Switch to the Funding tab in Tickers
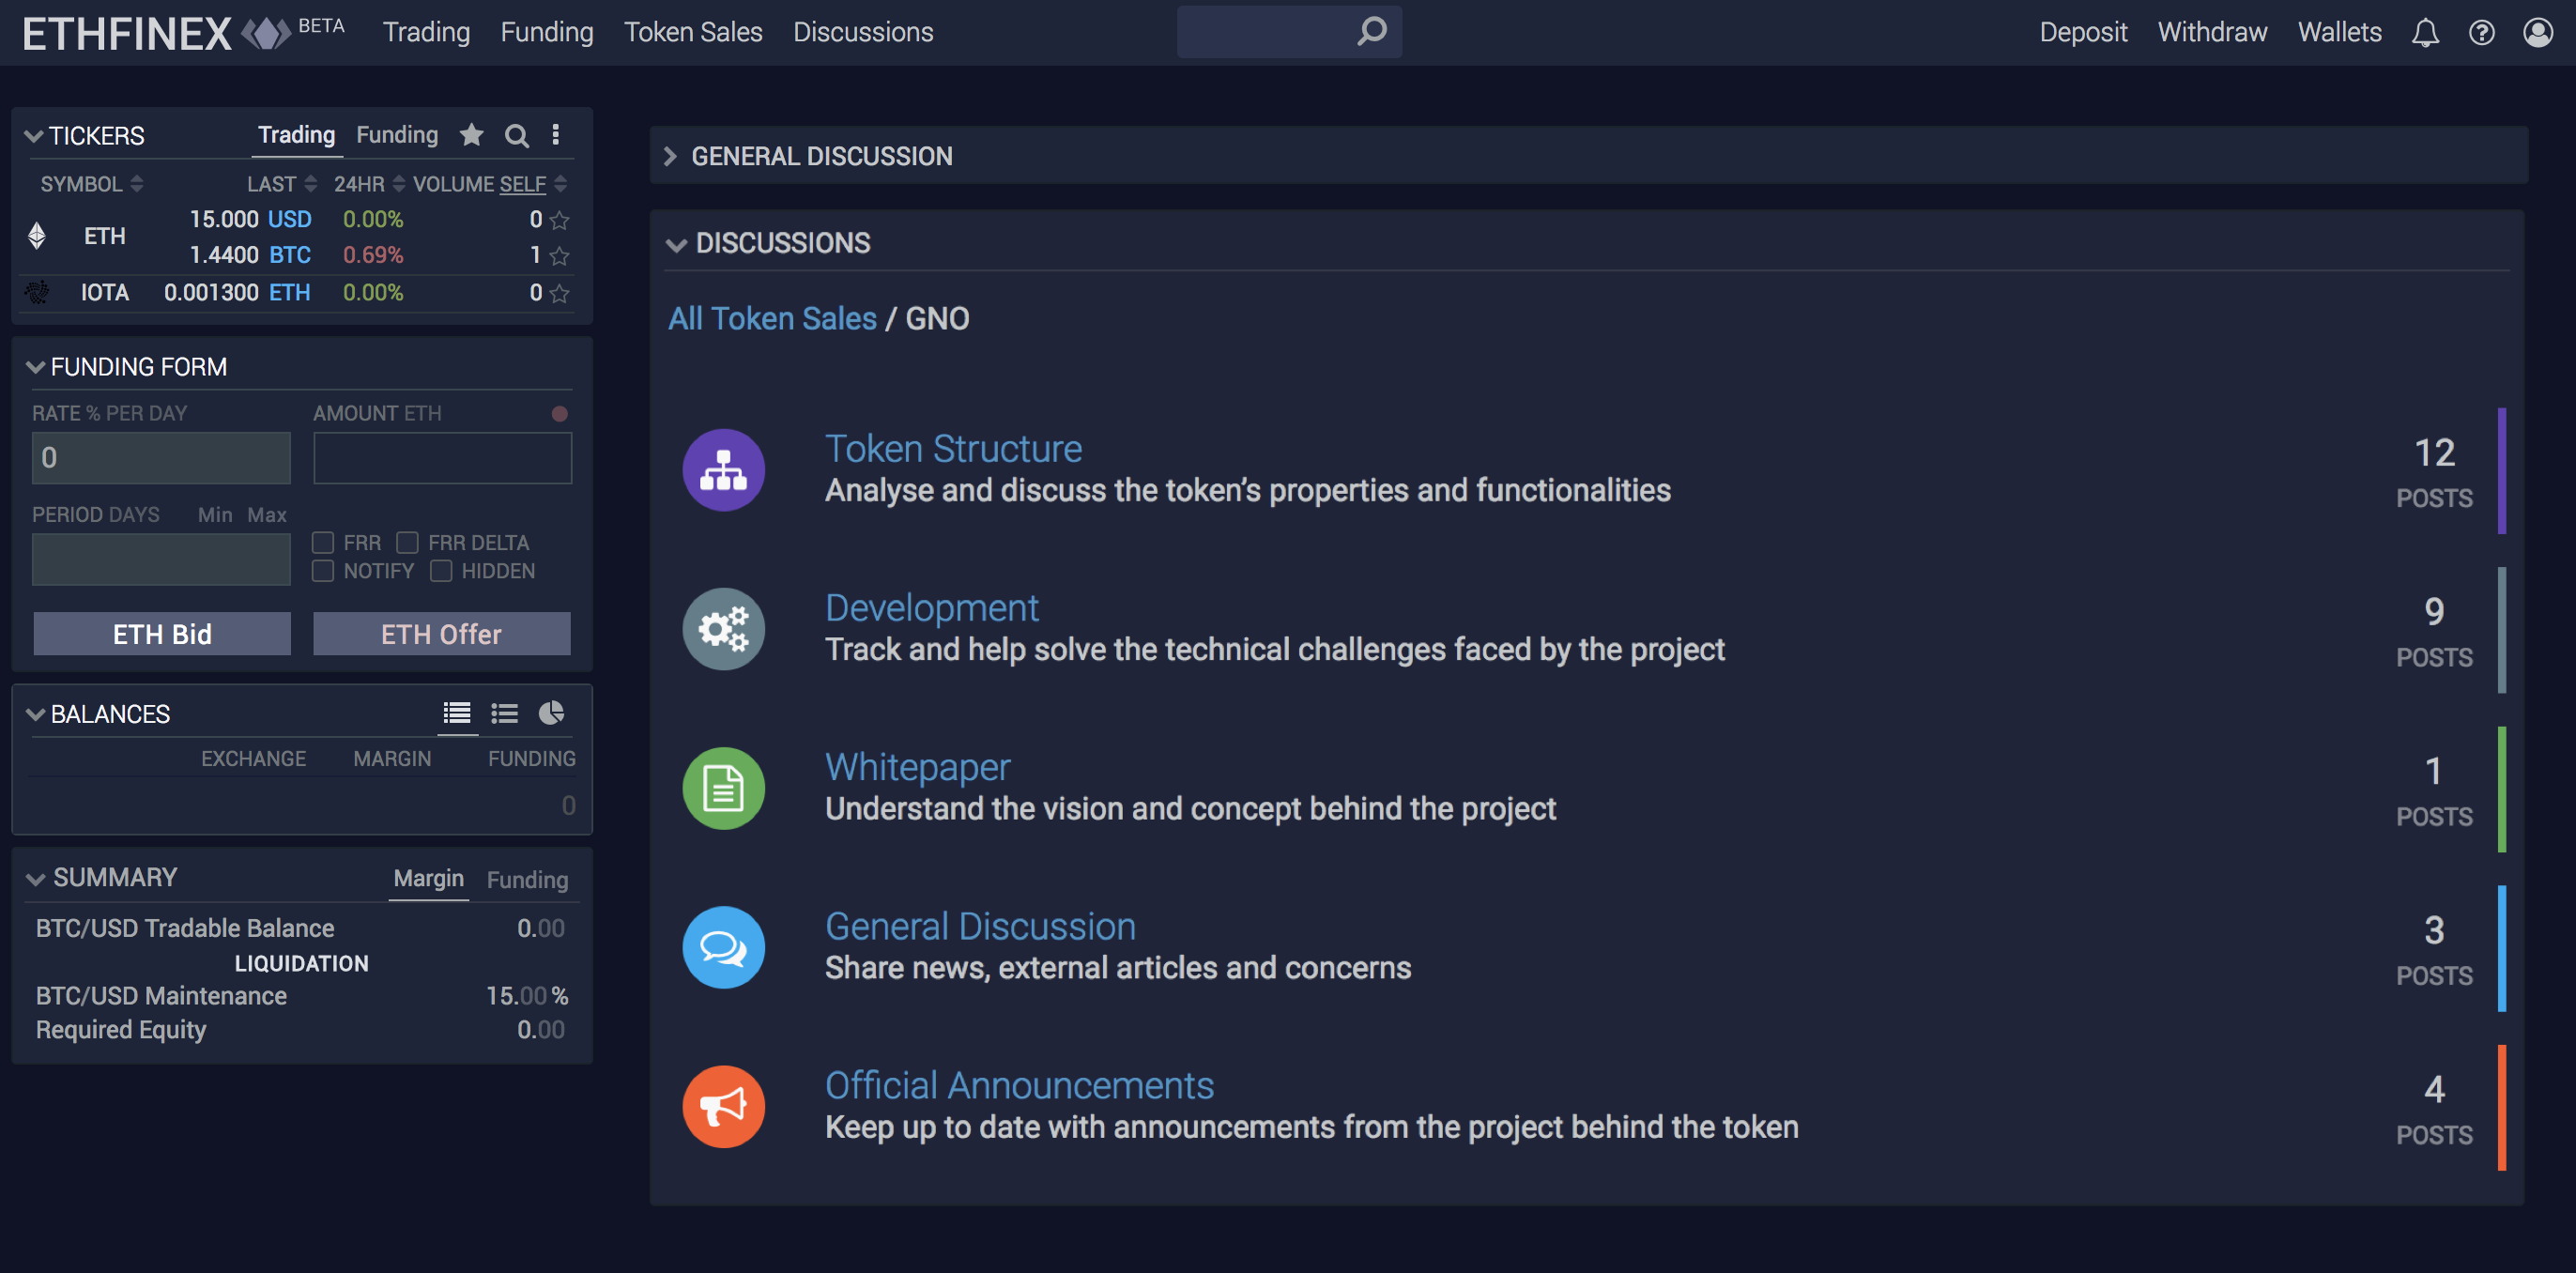Screen dimensions: 2576x1273 pos(396,134)
